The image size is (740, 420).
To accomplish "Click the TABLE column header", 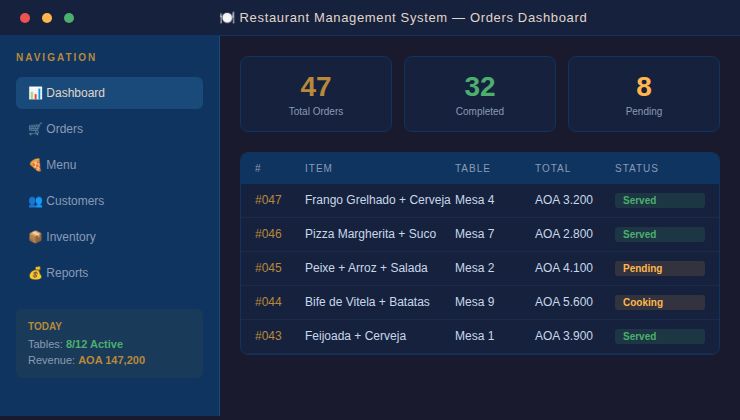I will tap(472, 168).
